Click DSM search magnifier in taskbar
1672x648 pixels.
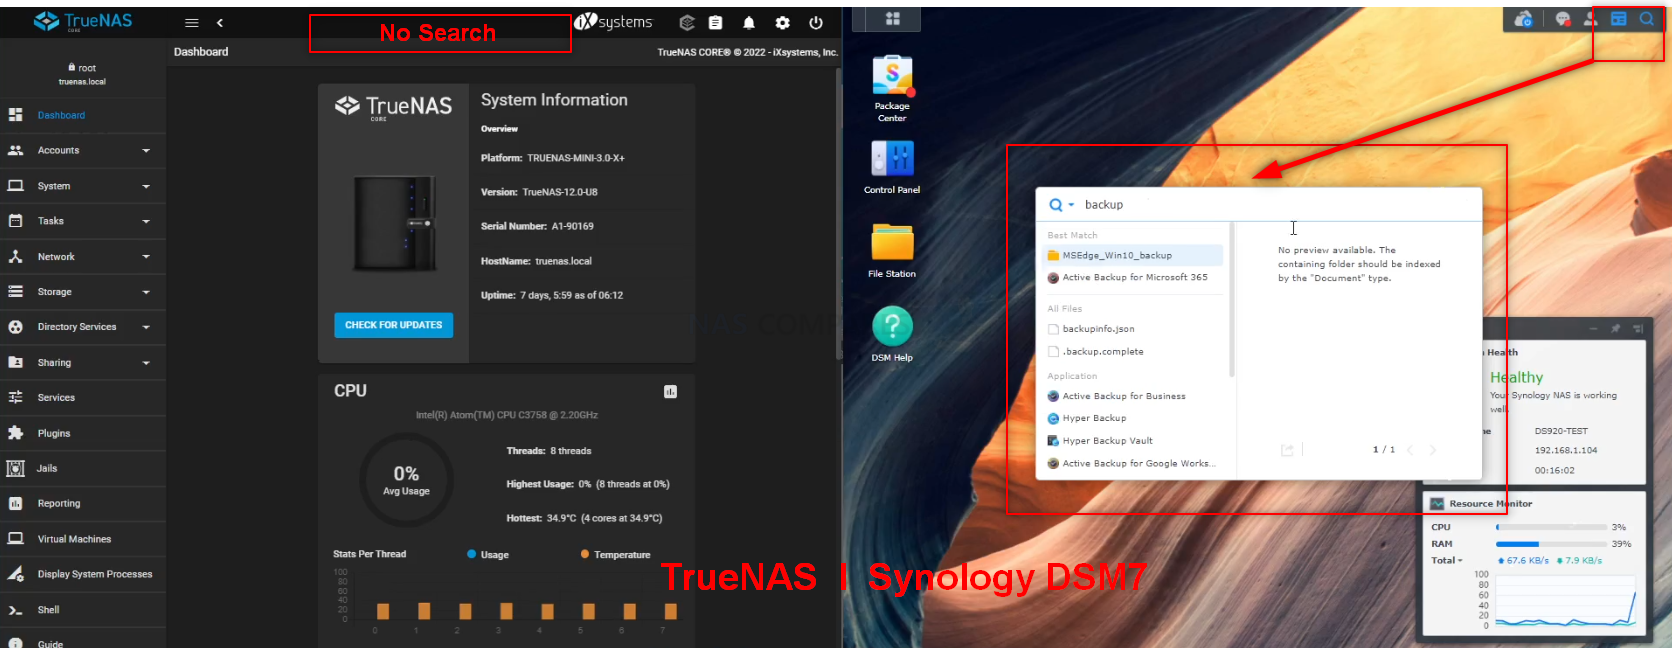pos(1646,19)
